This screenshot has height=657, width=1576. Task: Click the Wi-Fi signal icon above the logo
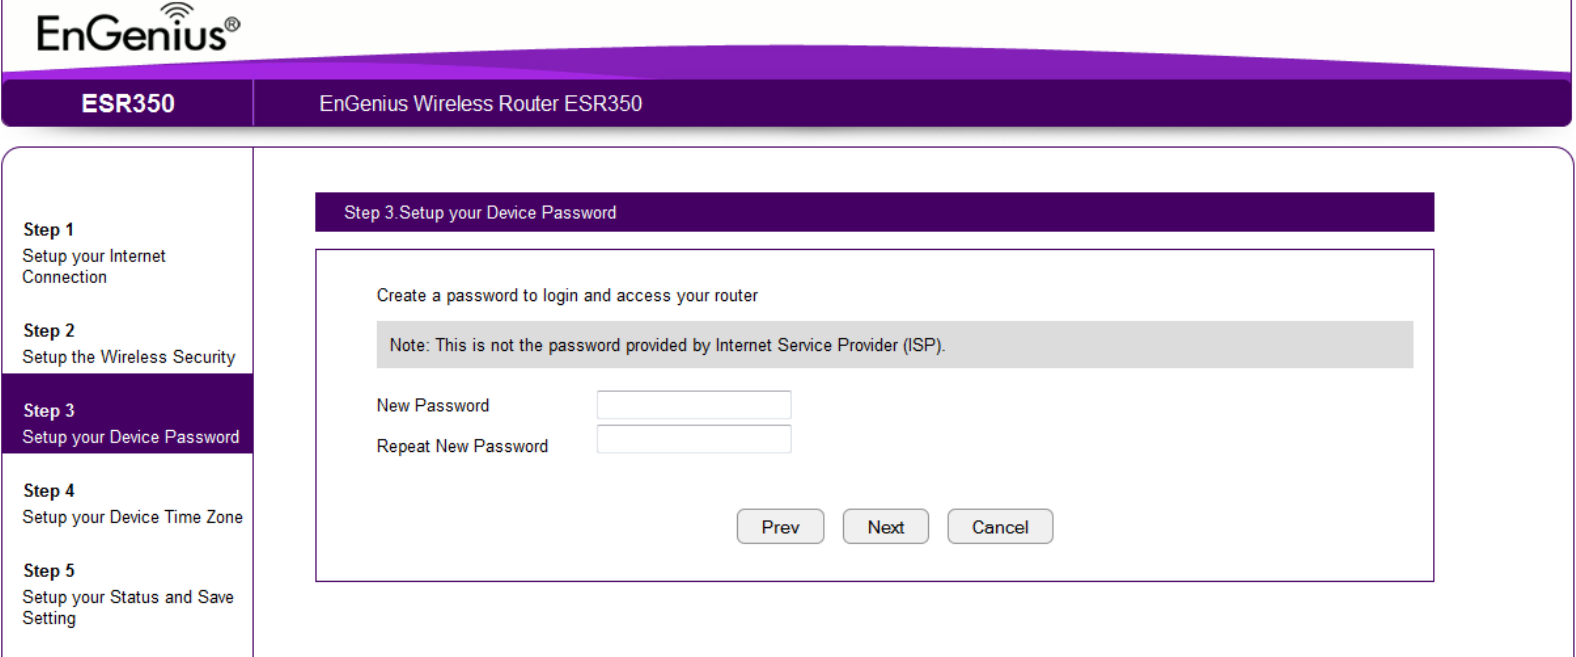177,12
